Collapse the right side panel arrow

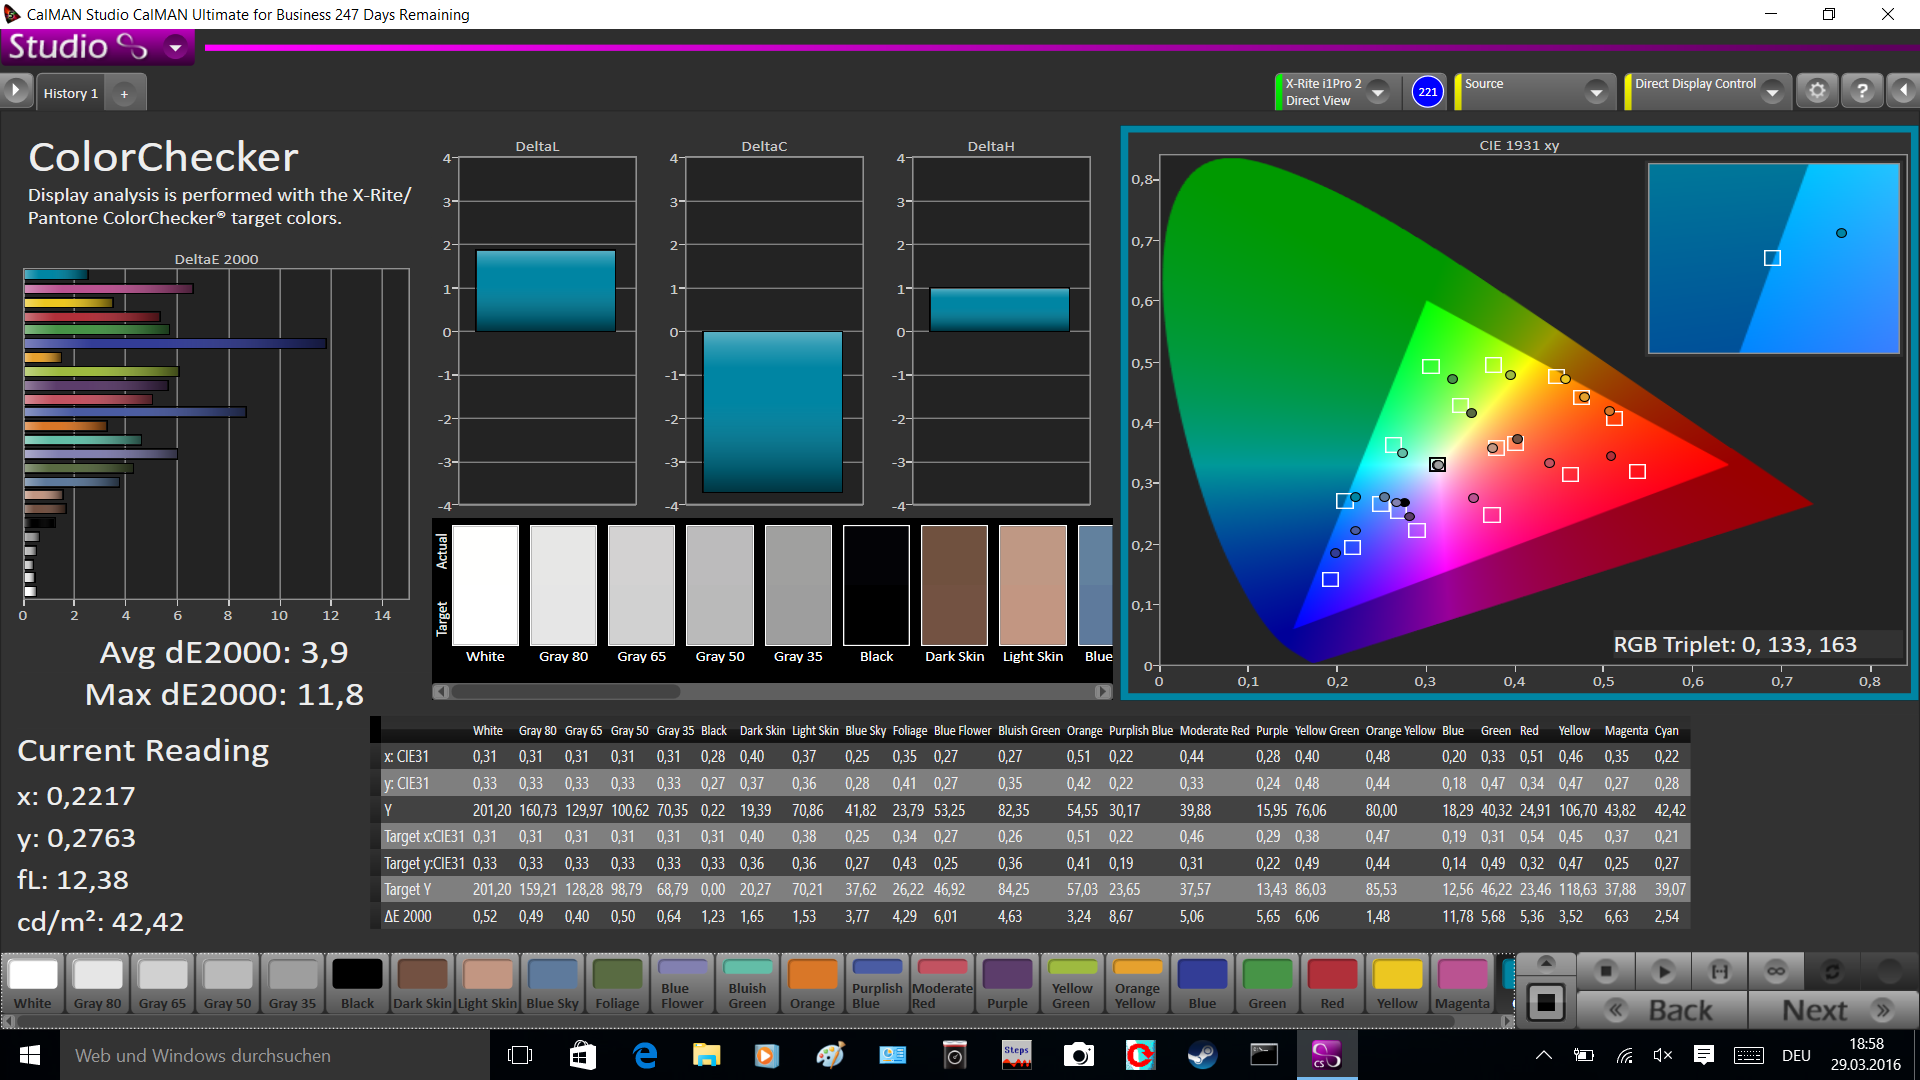point(1903,91)
